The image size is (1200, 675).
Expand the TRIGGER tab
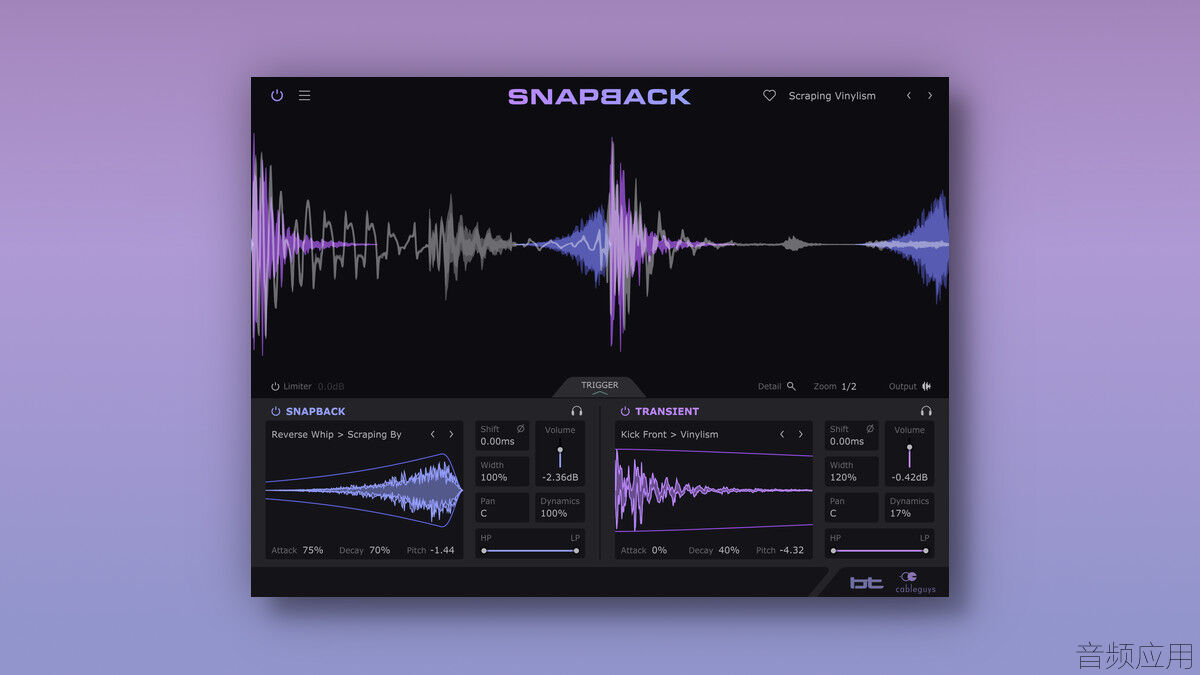pos(600,387)
